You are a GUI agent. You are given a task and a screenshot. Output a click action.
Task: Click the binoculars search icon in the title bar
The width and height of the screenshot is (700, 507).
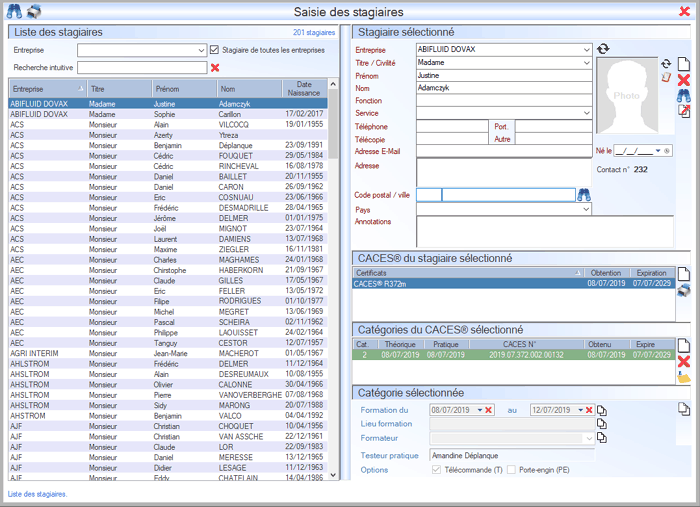pyautogui.click(x=13, y=11)
